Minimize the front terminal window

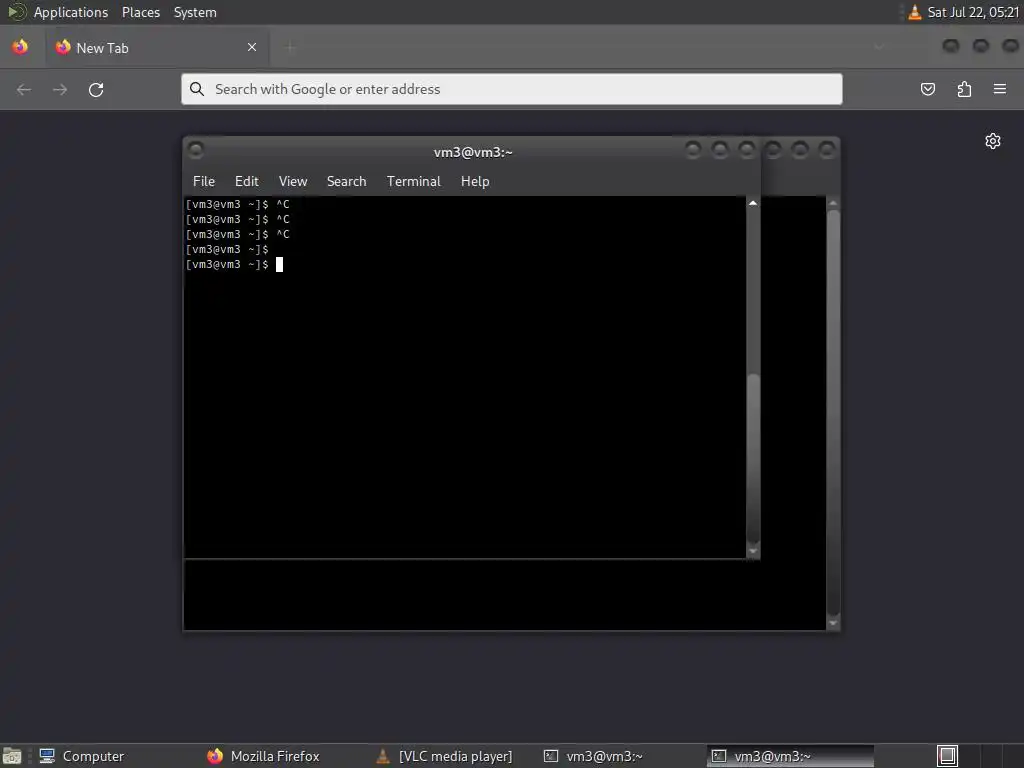(x=693, y=150)
